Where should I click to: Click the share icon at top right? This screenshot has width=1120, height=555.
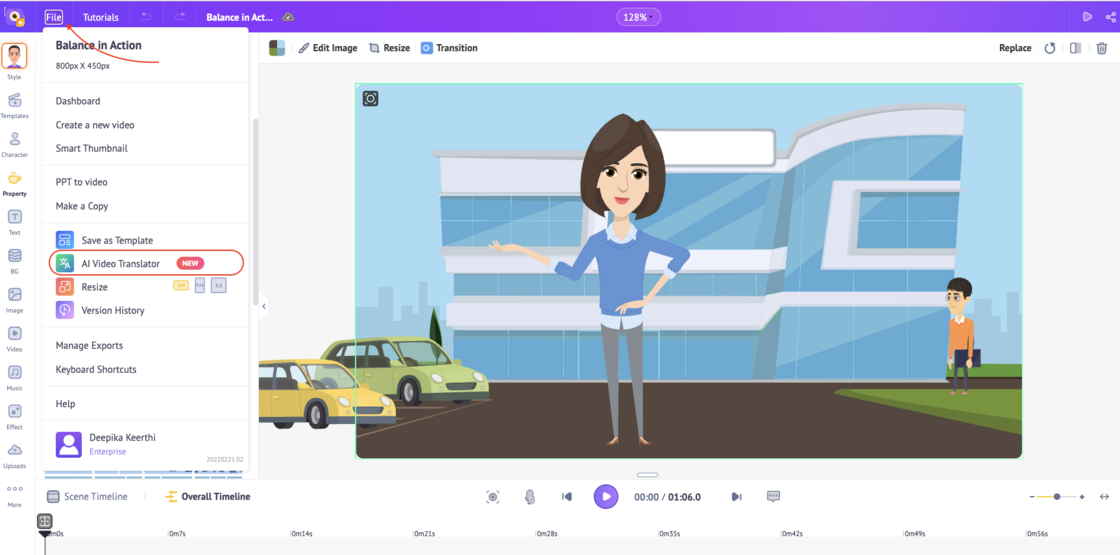click(x=1111, y=17)
